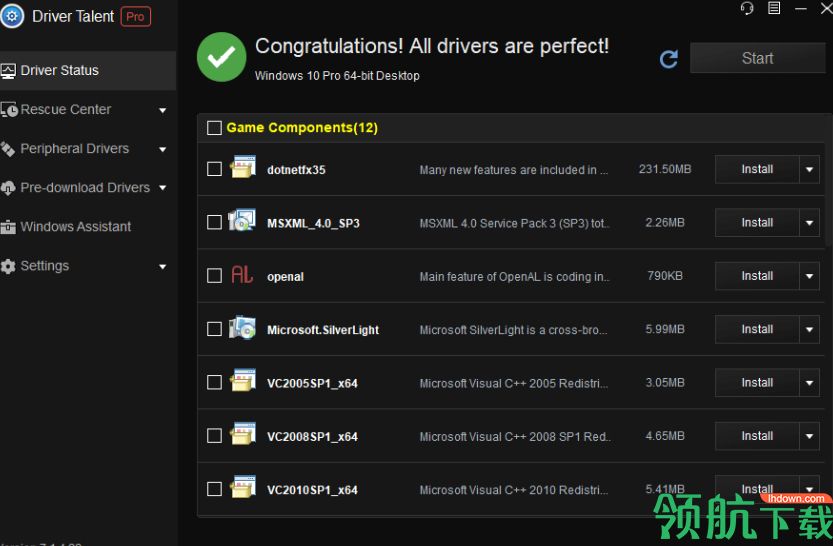Click the dotnetfx35 package icon
Screen dimensions: 833x546
243,167
